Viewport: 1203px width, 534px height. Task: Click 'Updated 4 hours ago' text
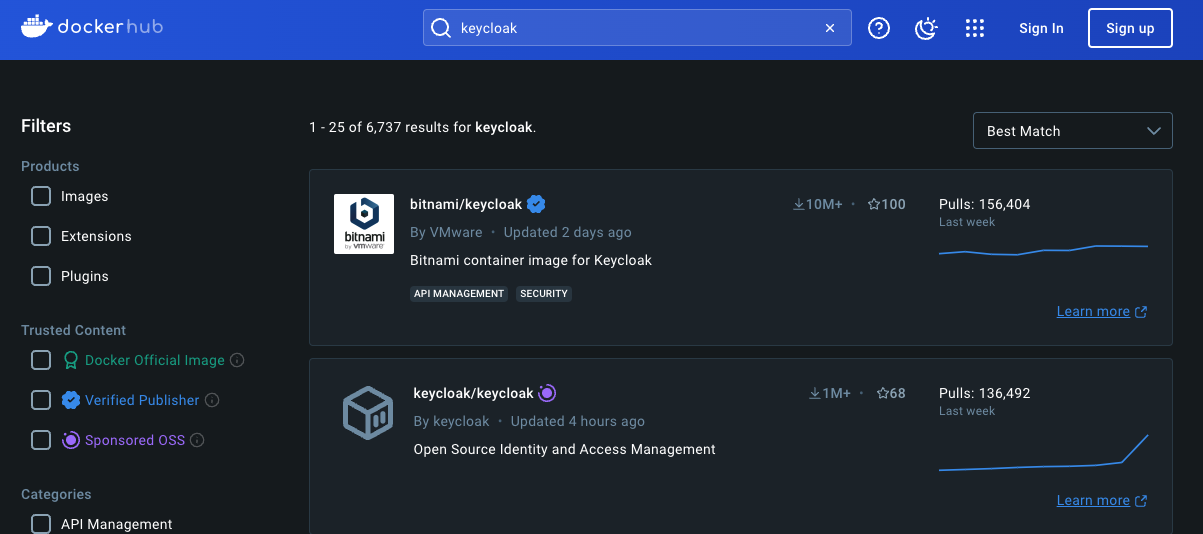click(578, 421)
